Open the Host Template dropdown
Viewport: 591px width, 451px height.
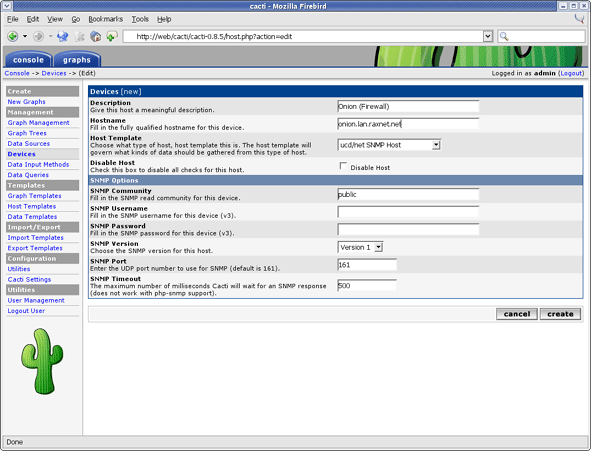[x=389, y=145]
